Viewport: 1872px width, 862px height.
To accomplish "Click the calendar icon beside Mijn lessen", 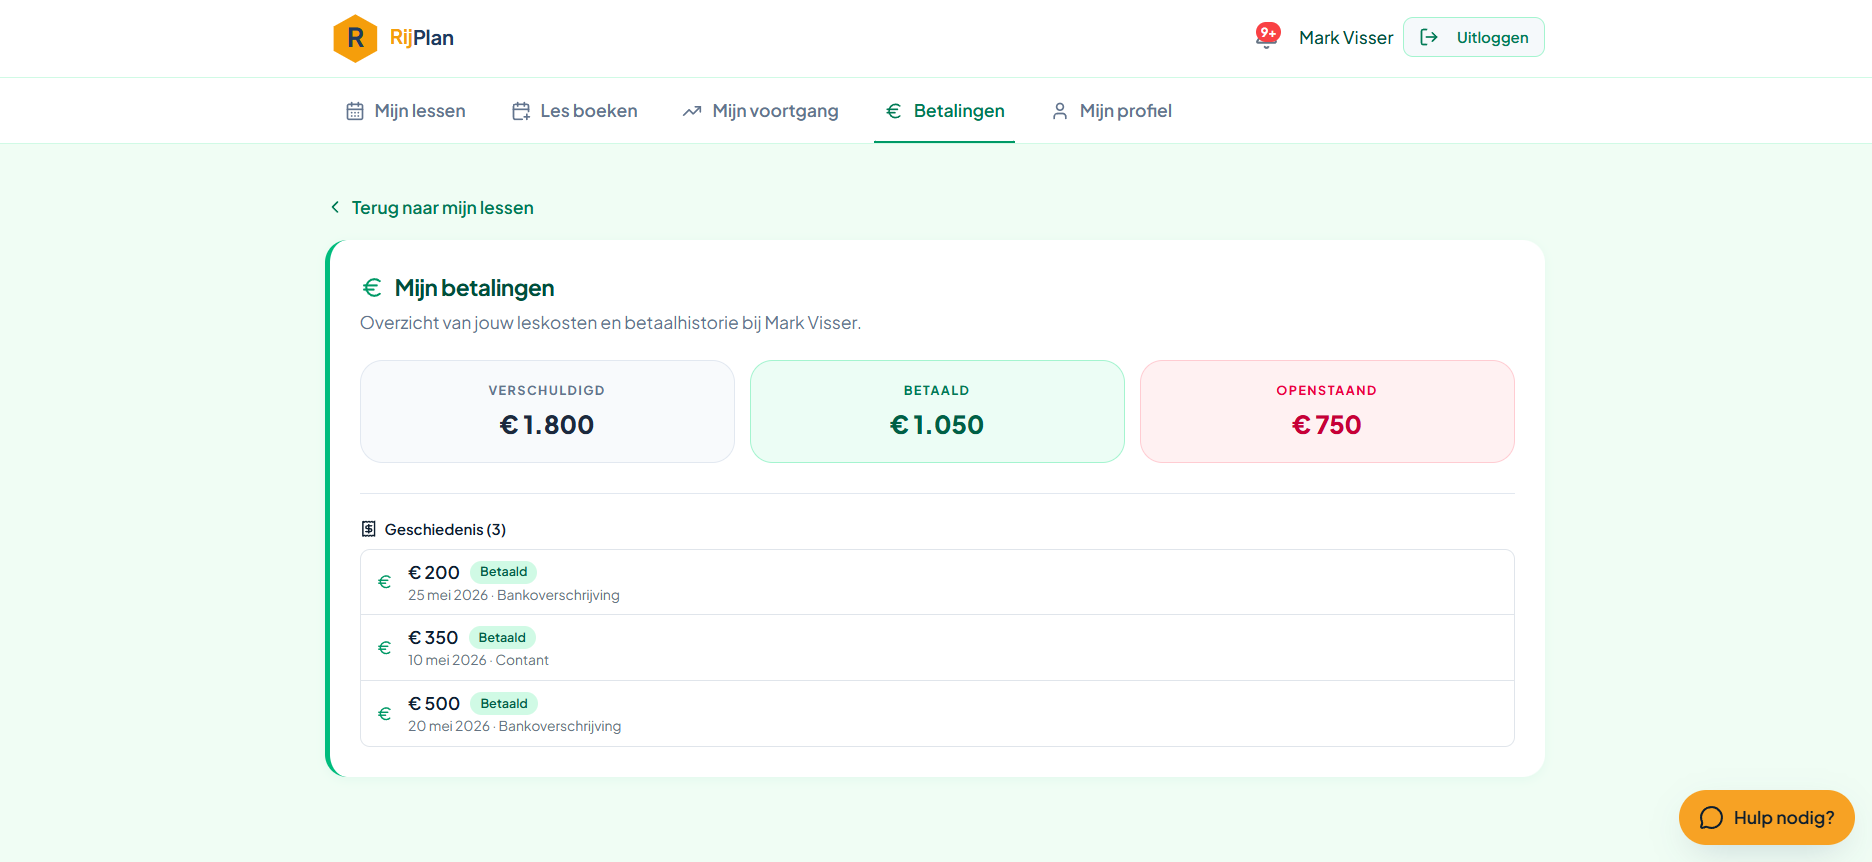I will click(x=355, y=111).
